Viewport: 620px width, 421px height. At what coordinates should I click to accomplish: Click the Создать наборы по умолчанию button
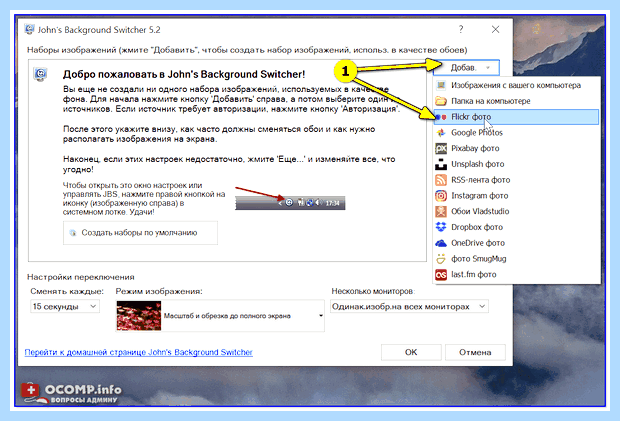coord(140,233)
